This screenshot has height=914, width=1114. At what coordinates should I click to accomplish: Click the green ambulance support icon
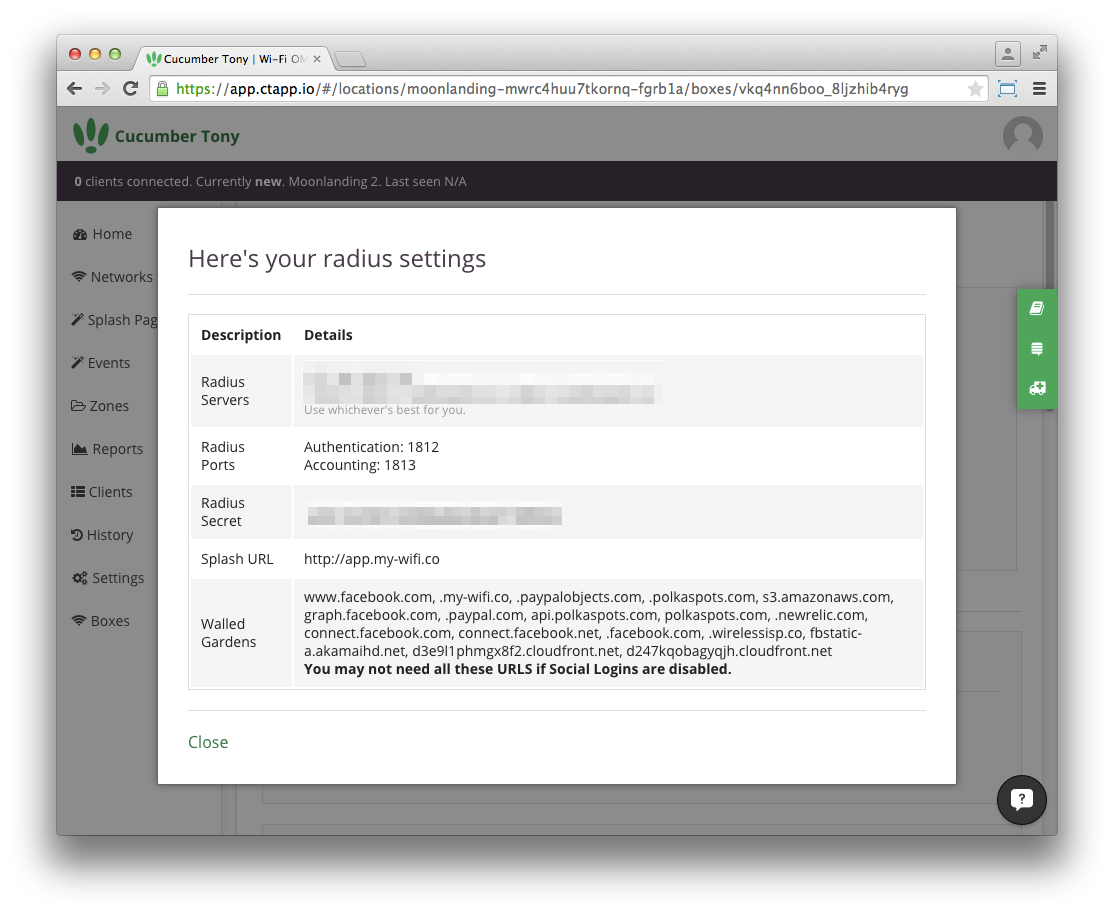click(x=1037, y=388)
